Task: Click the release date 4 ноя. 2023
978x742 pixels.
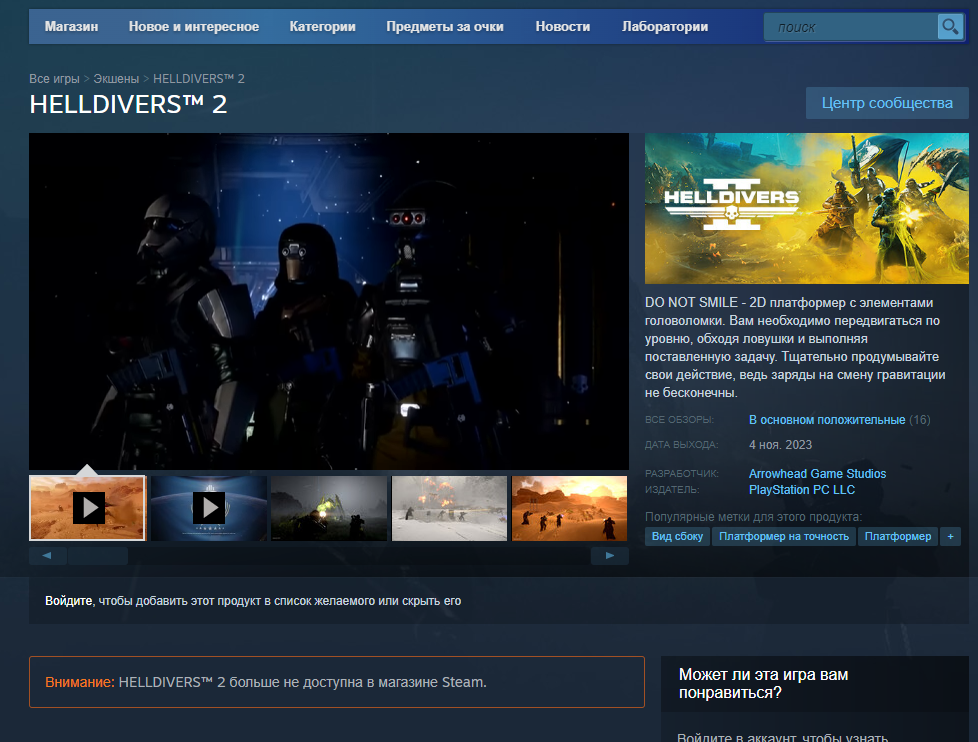Action: tap(780, 445)
